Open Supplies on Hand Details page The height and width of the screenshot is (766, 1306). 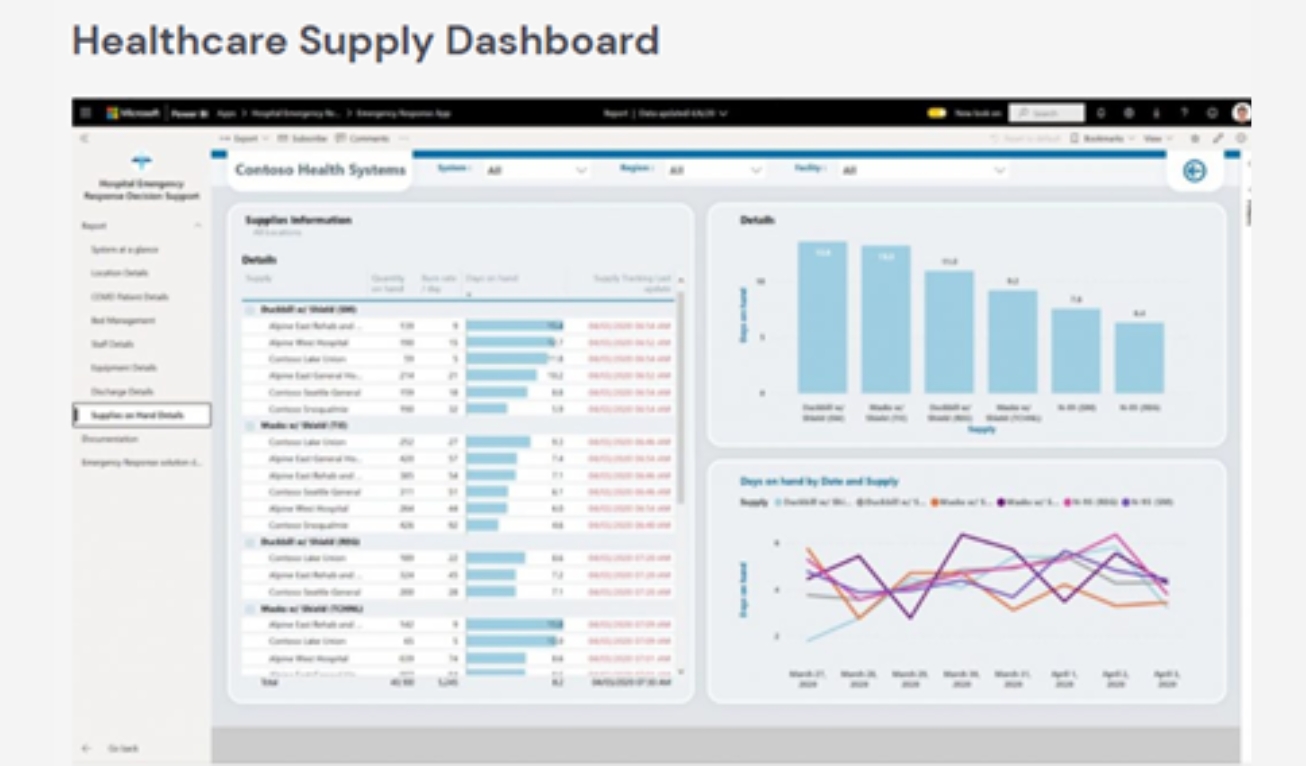click(x=141, y=415)
